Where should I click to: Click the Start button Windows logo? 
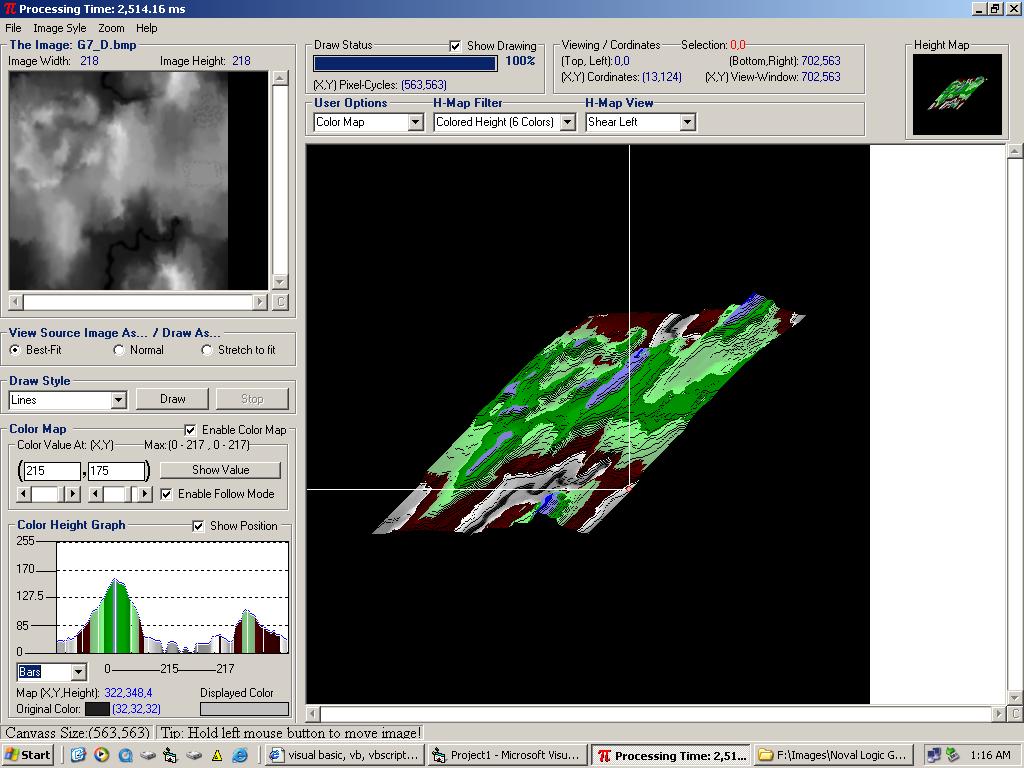(13, 756)
